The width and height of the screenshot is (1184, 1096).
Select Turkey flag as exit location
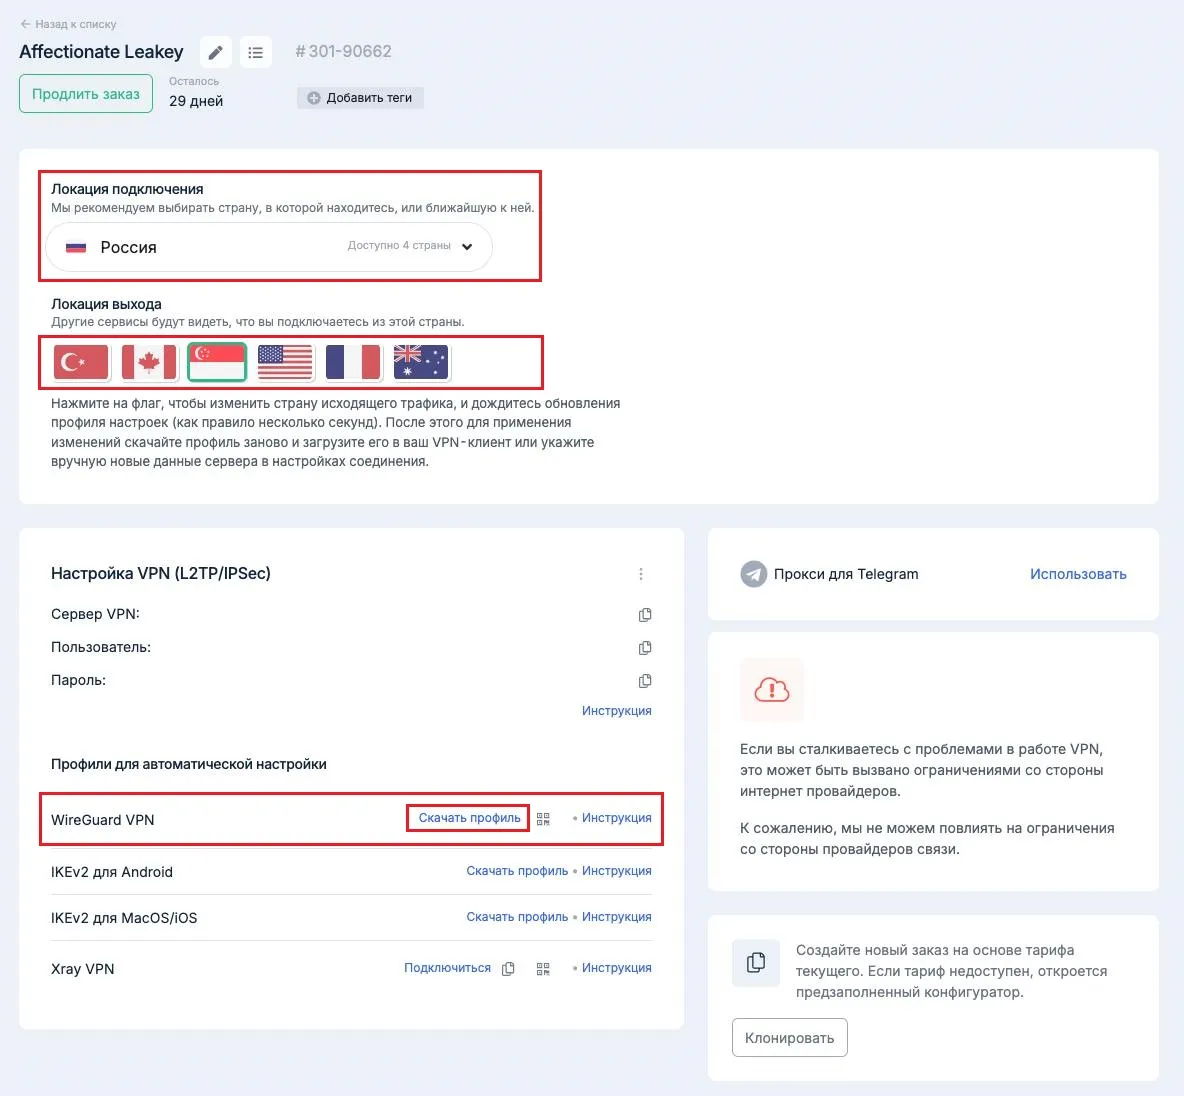pos(81,362)
